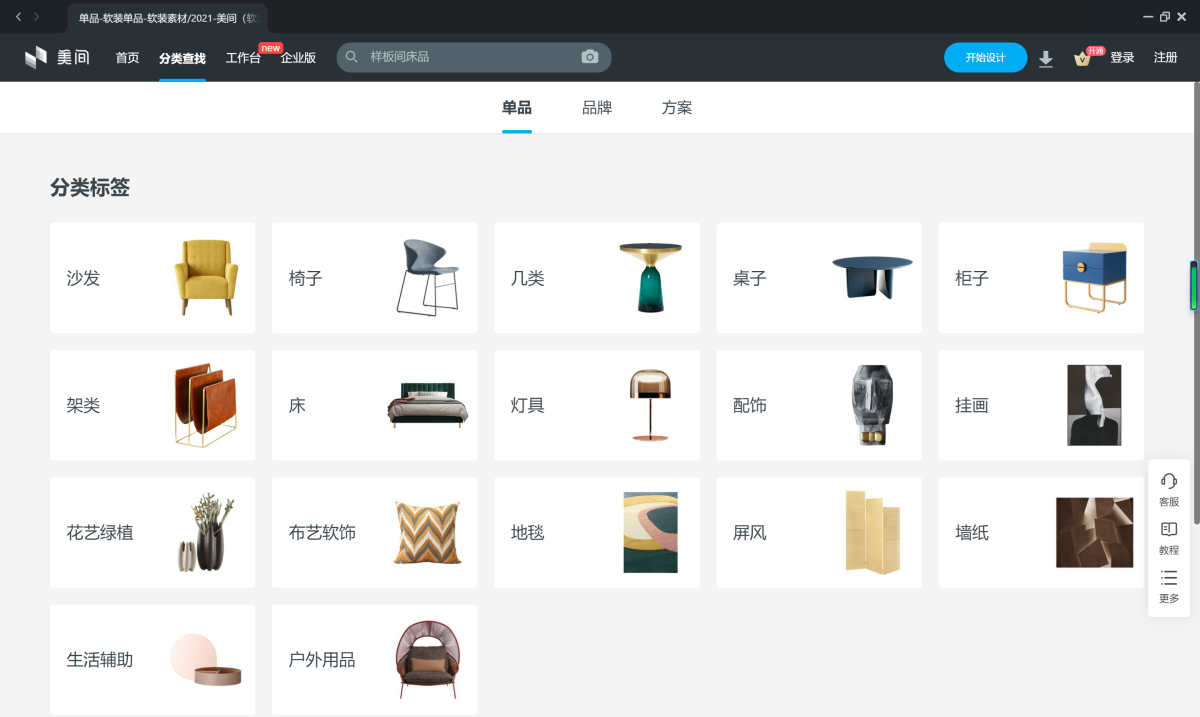This screenshot has width=1200, height=717.
Task: Click the 注册 link
Action: [1165, 58]
